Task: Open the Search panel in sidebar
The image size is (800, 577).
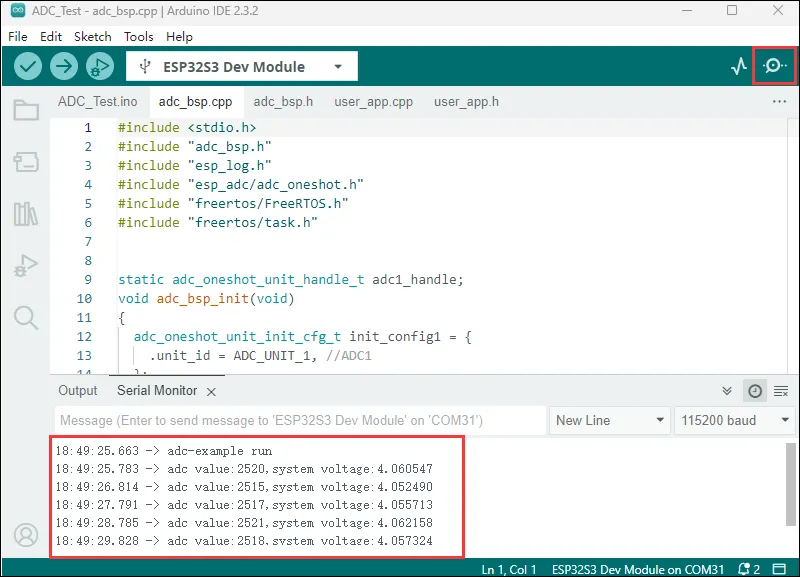Action: tap(26, 318)
